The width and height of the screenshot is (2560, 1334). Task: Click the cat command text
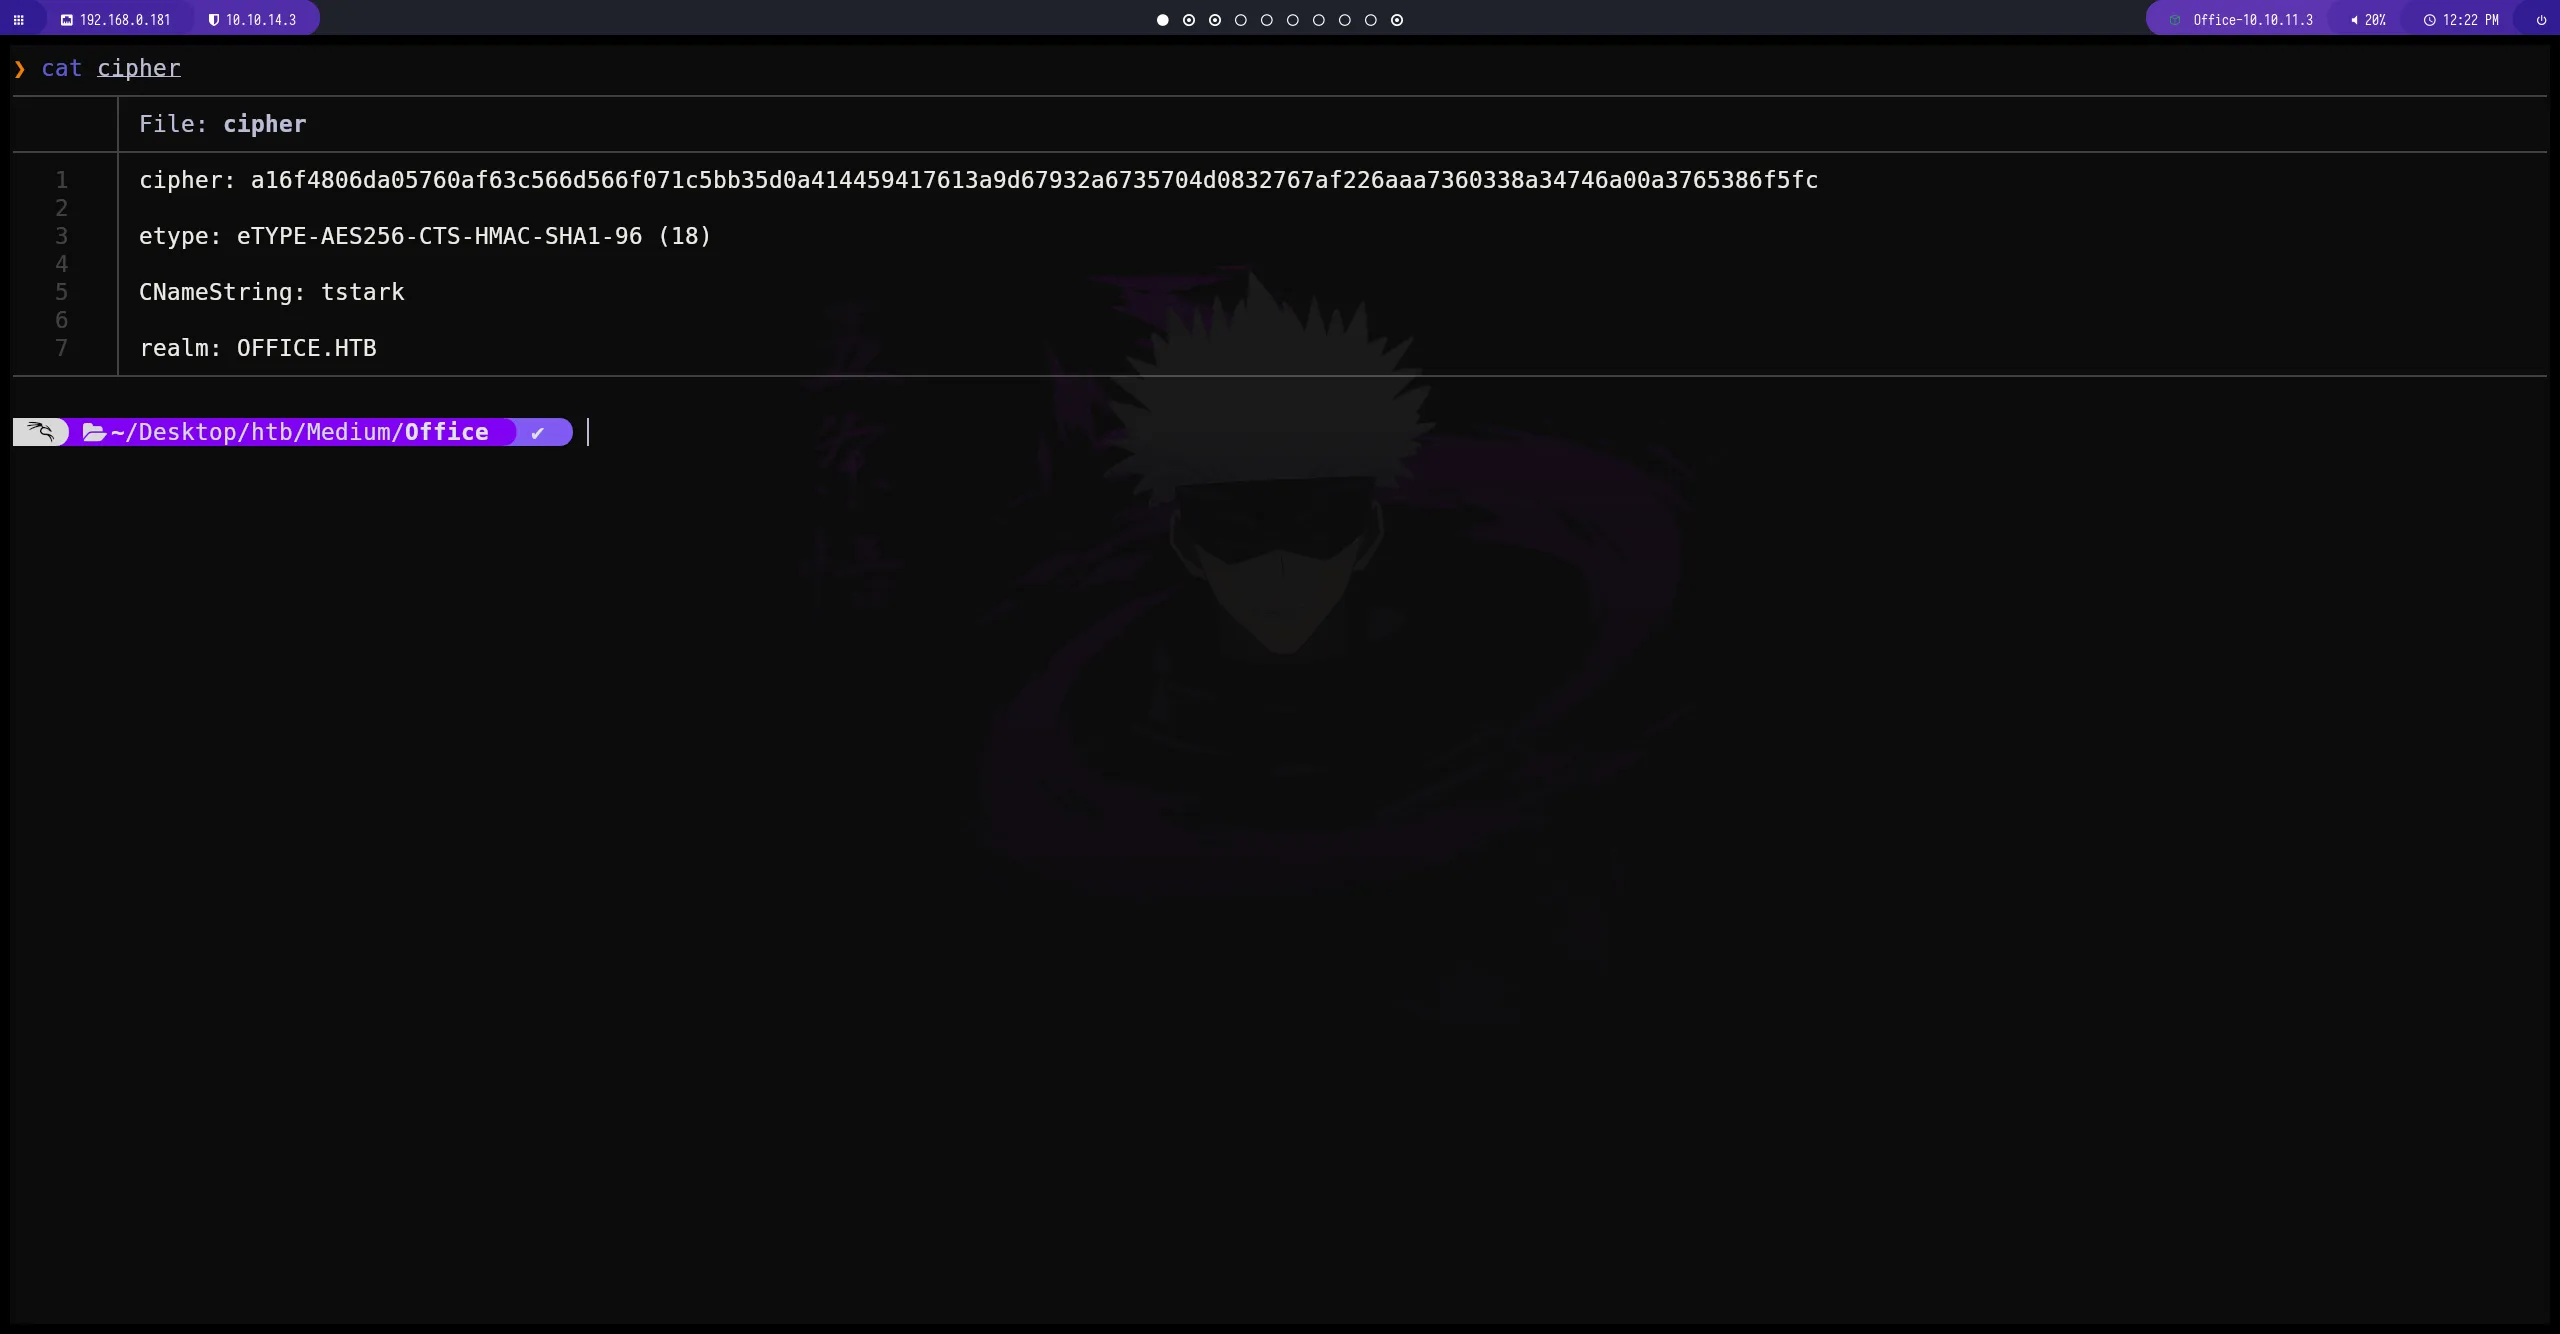click(x=61, y=68)
